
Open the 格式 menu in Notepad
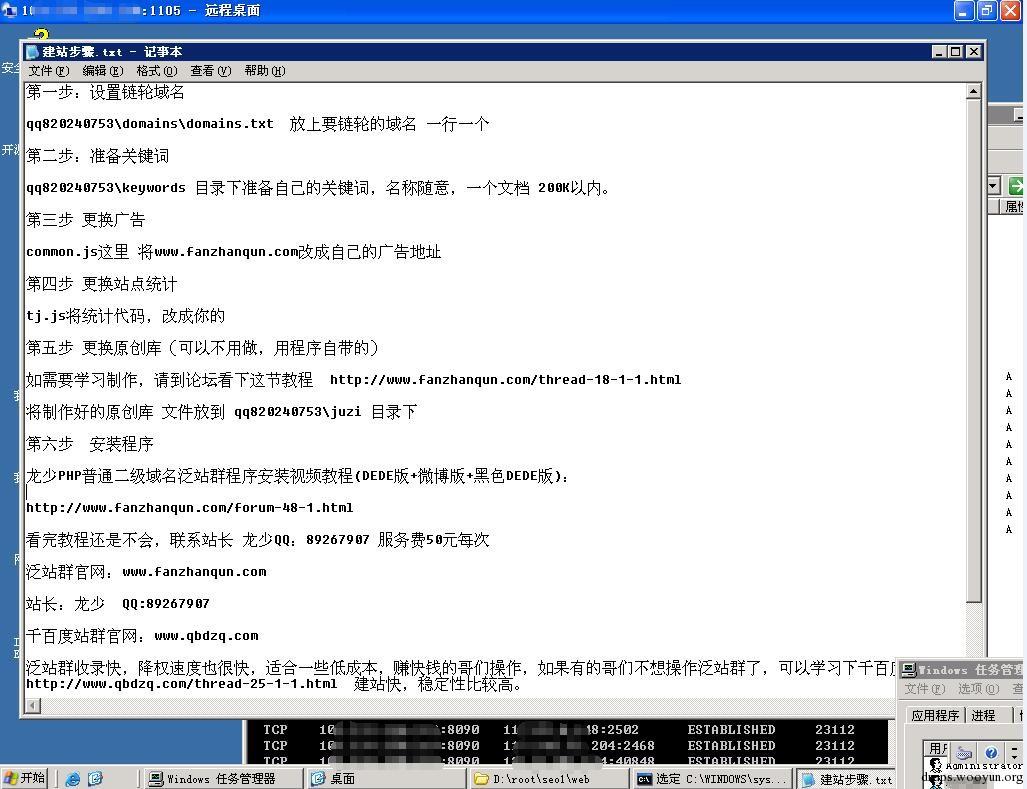(x=157, y=71)
